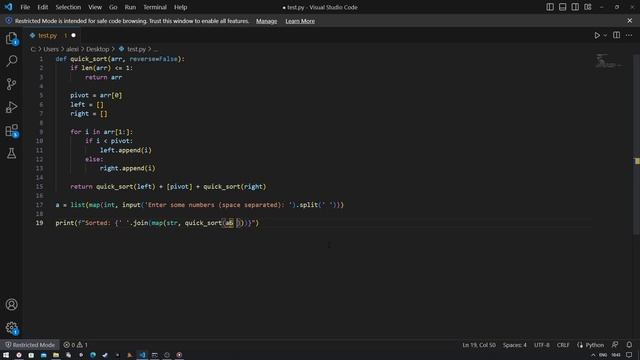Click the editor vertical scrollbar
This screenshot has height=360, width=640.
point(636,144)
